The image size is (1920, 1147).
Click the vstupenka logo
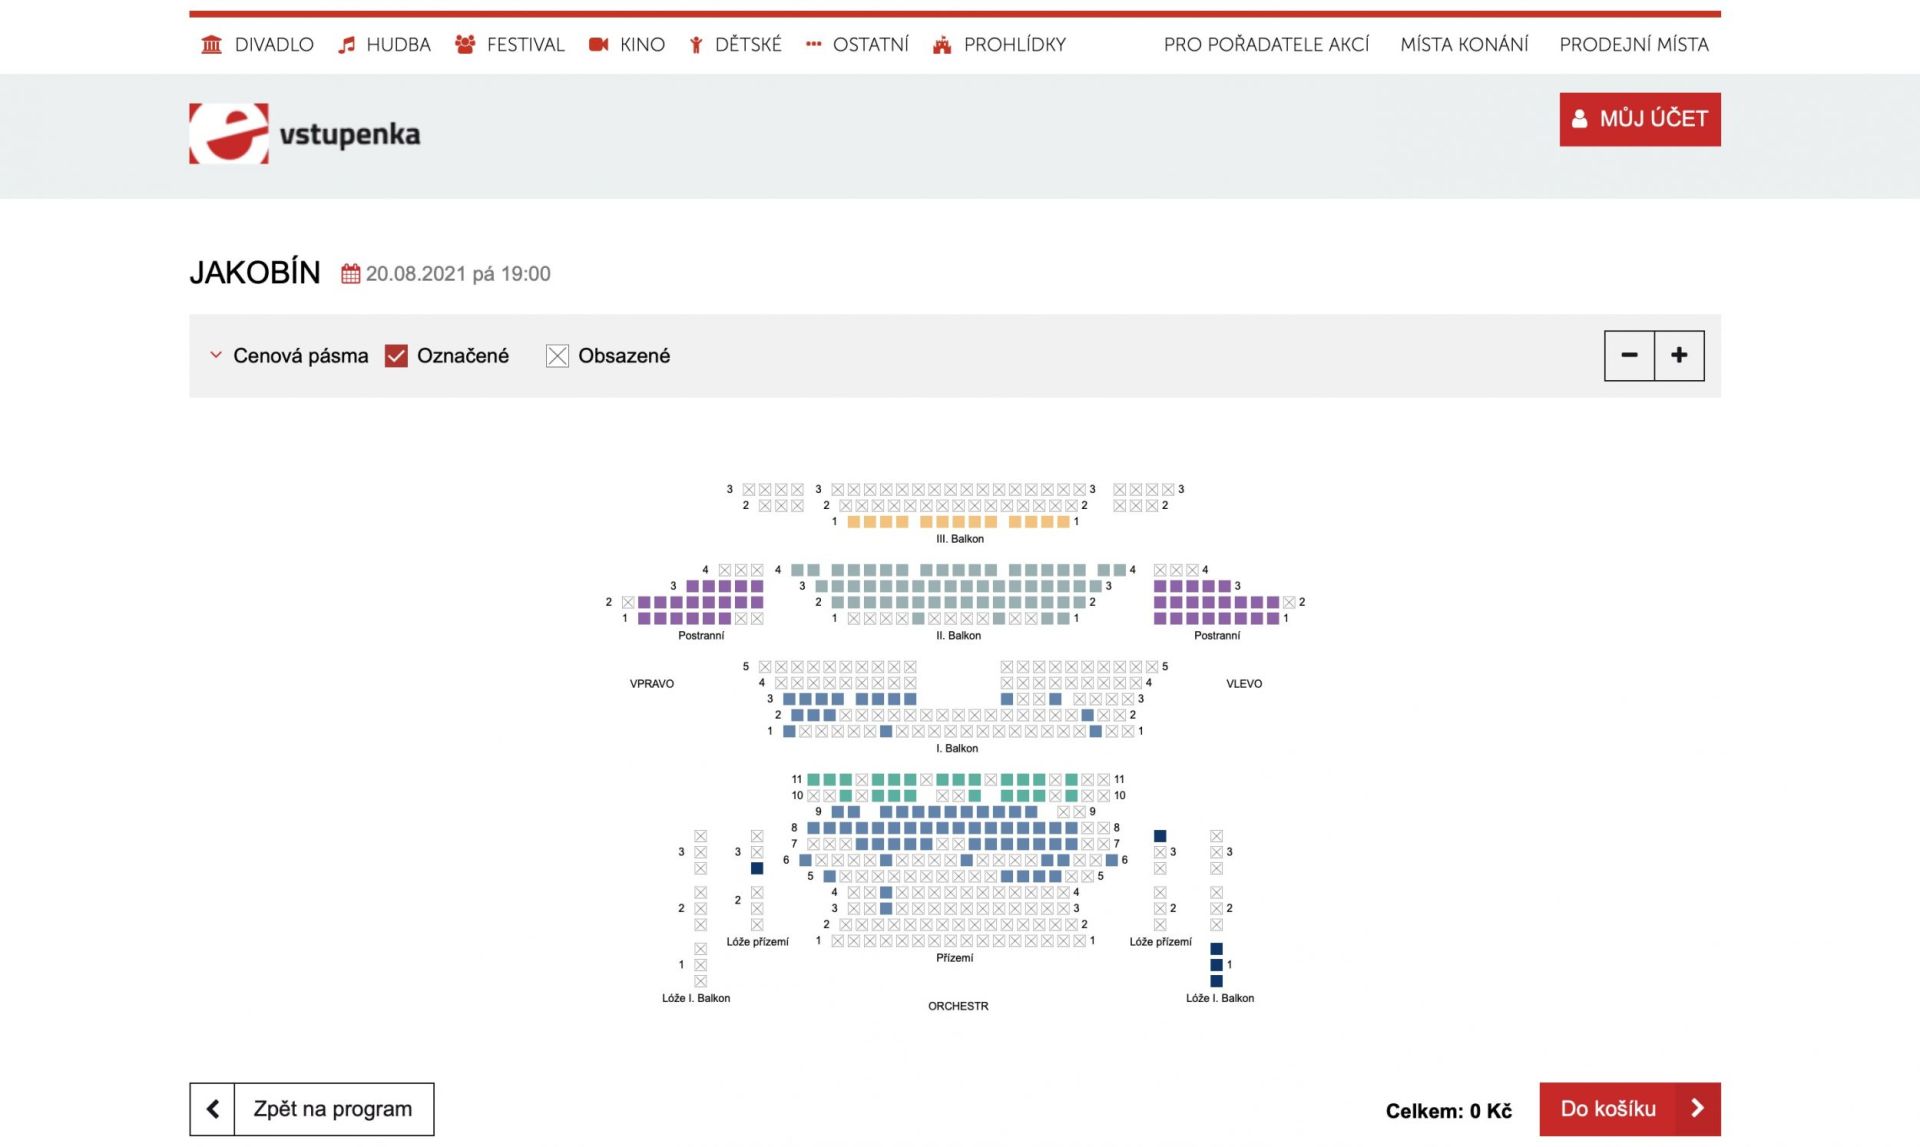pyautogui.click(x=304, y=134)
